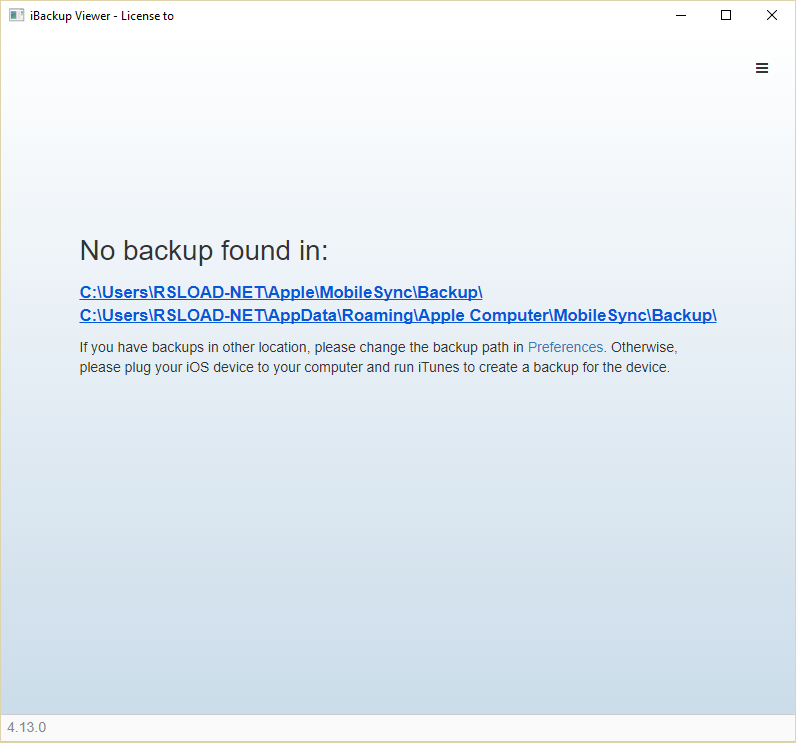The image size is (796, 743).
Task: Open the Apple\MobileSync\Backup path link
Action: (281, 292)
